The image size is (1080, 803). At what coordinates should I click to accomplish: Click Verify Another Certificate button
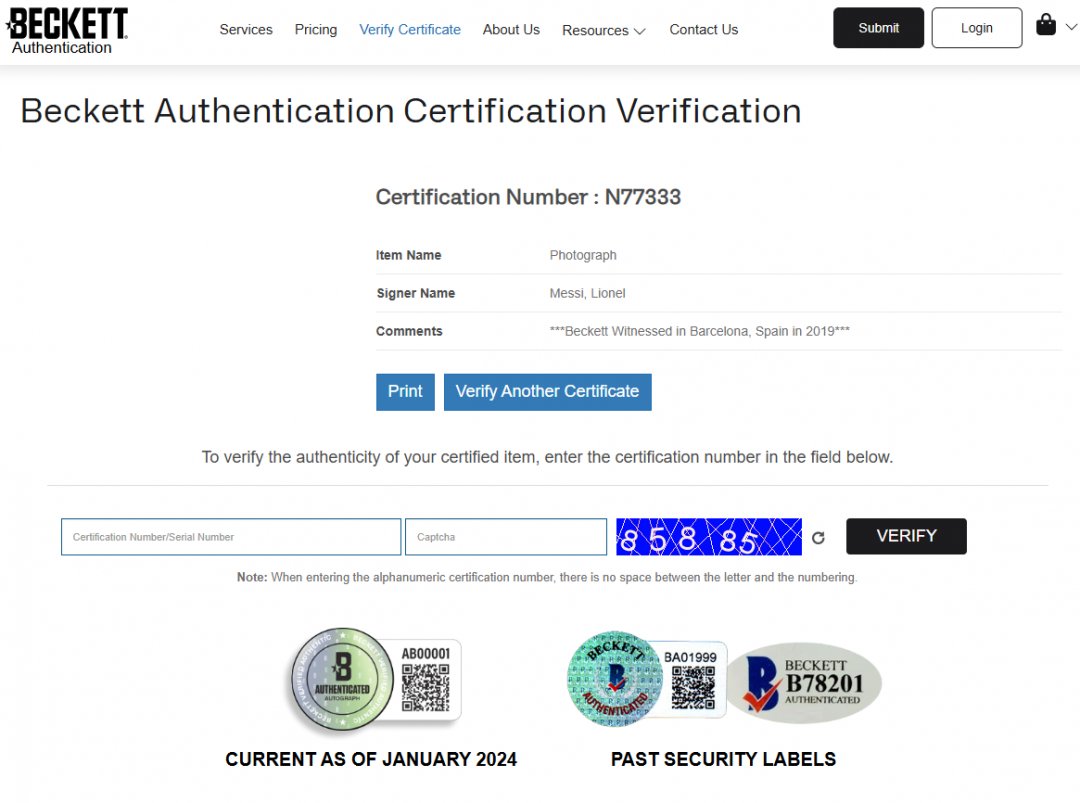coord(548,392)
